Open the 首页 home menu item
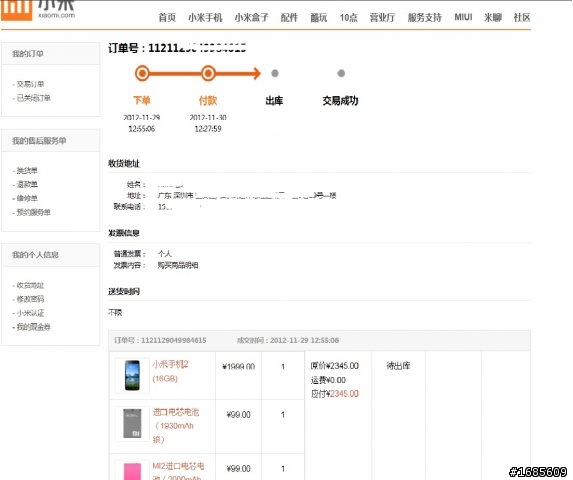Viewport: 573px width, 480px height. click(x=167, y=17)
